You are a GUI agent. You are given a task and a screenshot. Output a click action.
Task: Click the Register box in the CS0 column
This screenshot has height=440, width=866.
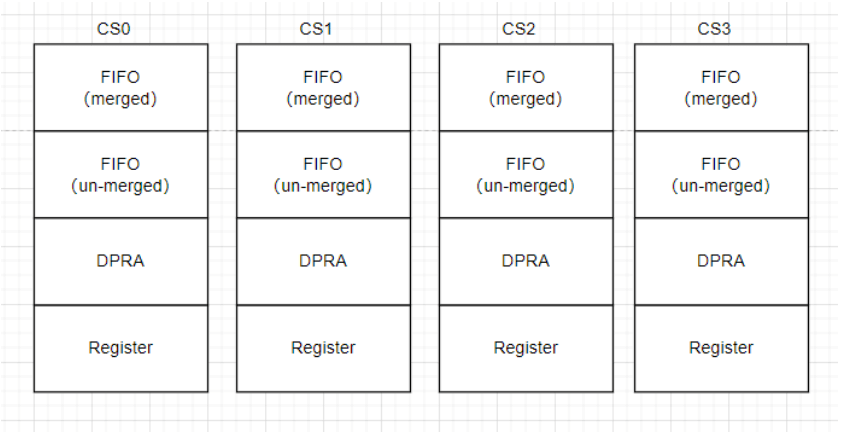tap(121, 348)
